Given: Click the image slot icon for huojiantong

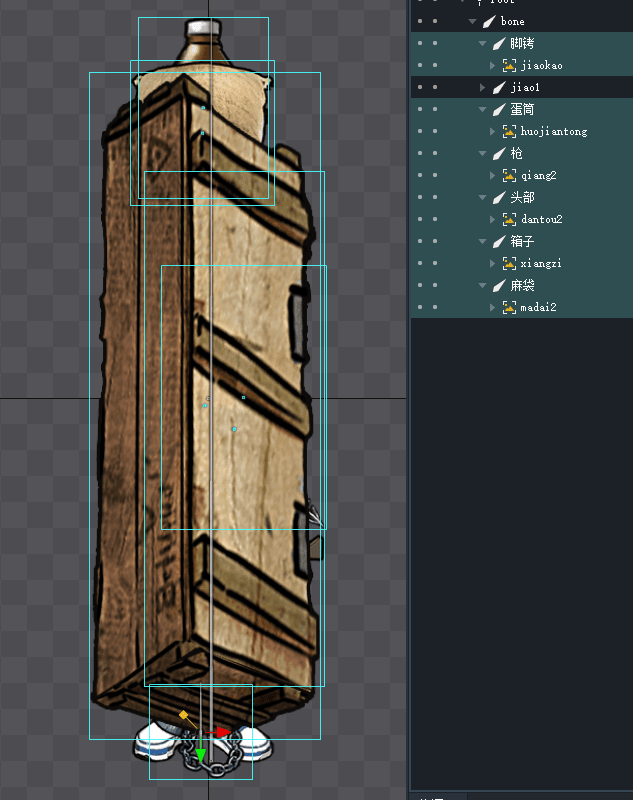Looking at the screenshot, I should pyautogui.click(x=509, y=132).
